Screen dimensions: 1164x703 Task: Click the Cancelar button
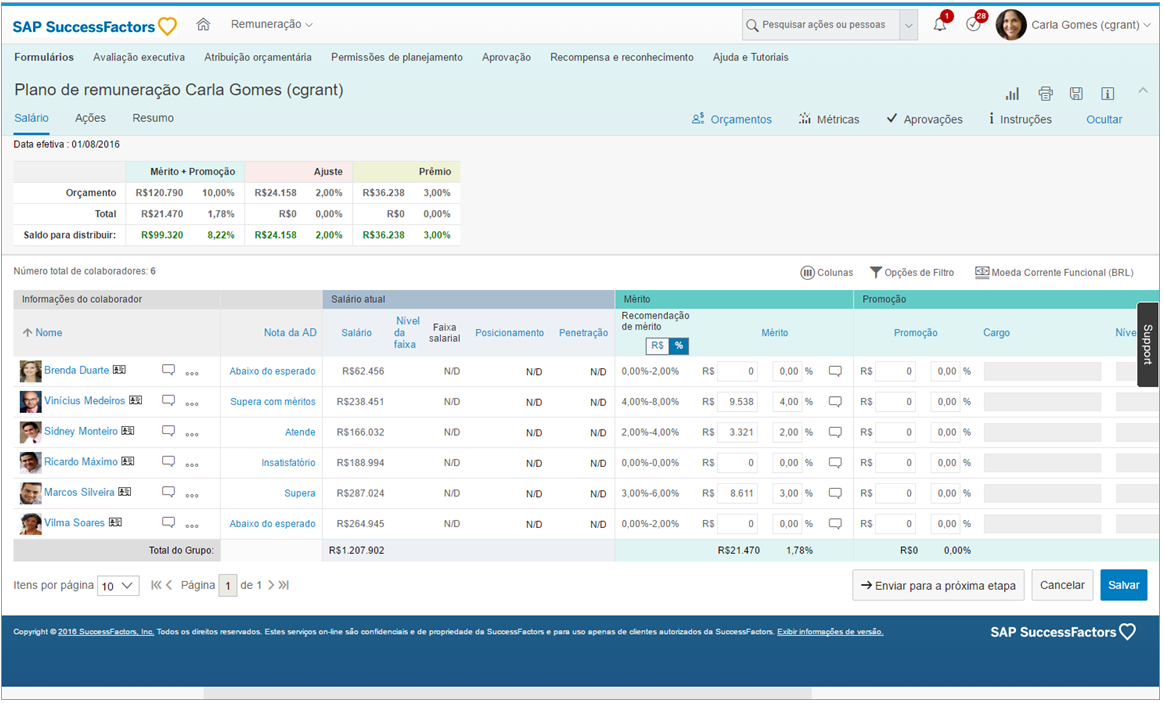[1062, 585]
